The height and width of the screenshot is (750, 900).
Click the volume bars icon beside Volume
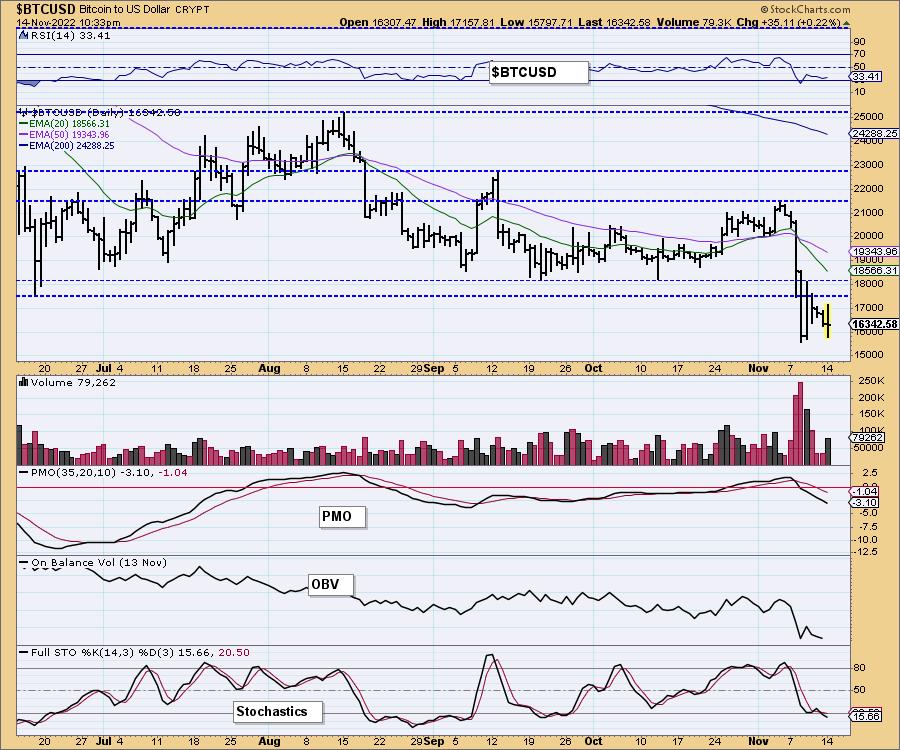(24, 382)
